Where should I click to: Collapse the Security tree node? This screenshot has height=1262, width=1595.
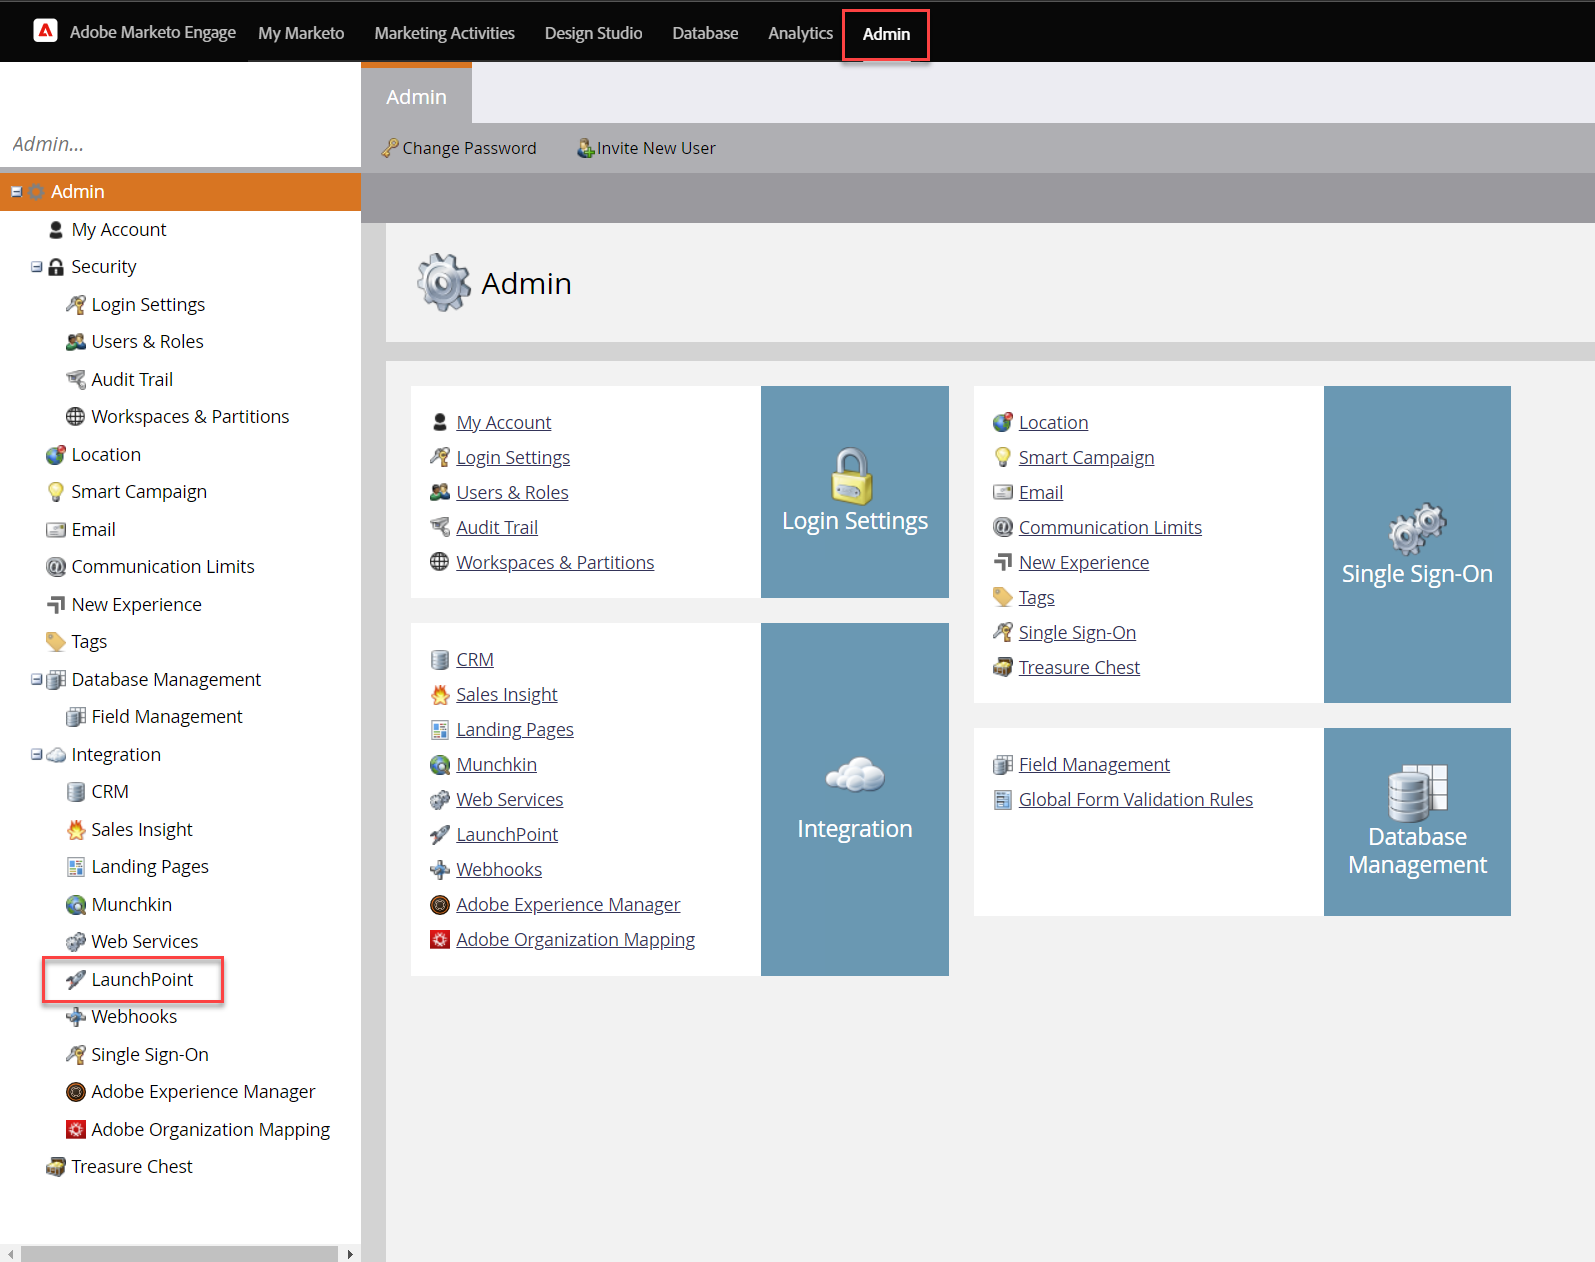36,267
